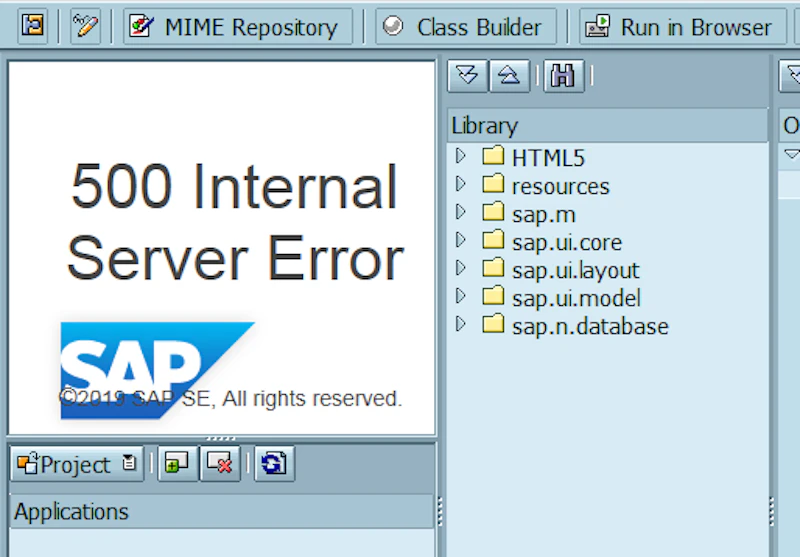Click the collapse all nodes icon above Library
The width and height of the screenshot is (800, 557).
click(509, 76)
